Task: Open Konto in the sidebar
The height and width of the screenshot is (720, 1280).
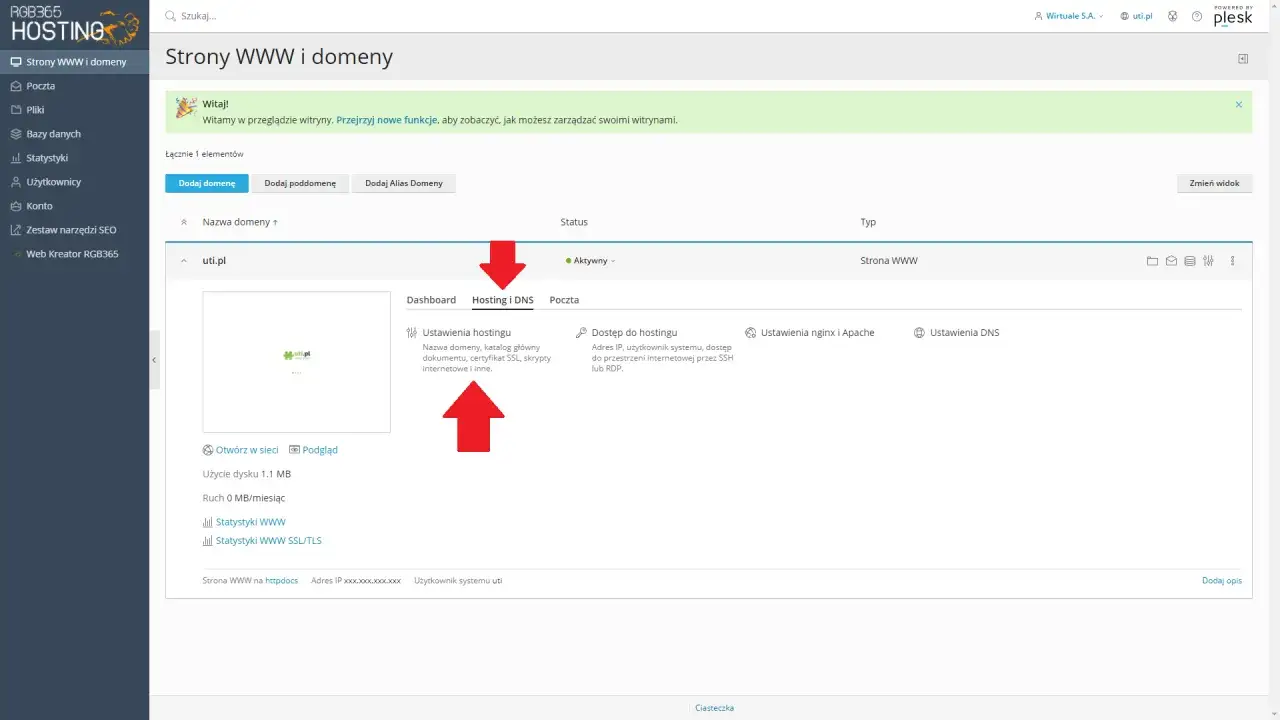Action: [74, 206]
